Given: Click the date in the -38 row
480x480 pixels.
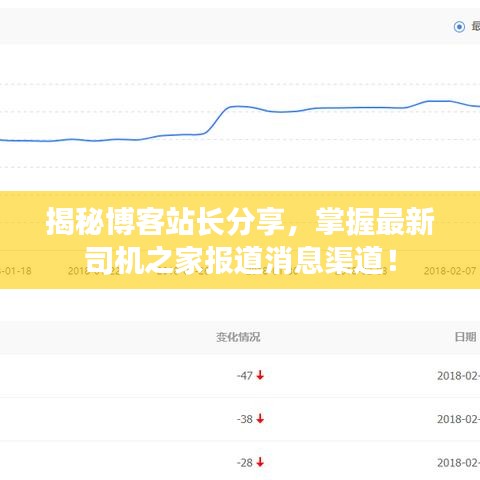Looking at the screenshot, I should (x=459, y=419).
